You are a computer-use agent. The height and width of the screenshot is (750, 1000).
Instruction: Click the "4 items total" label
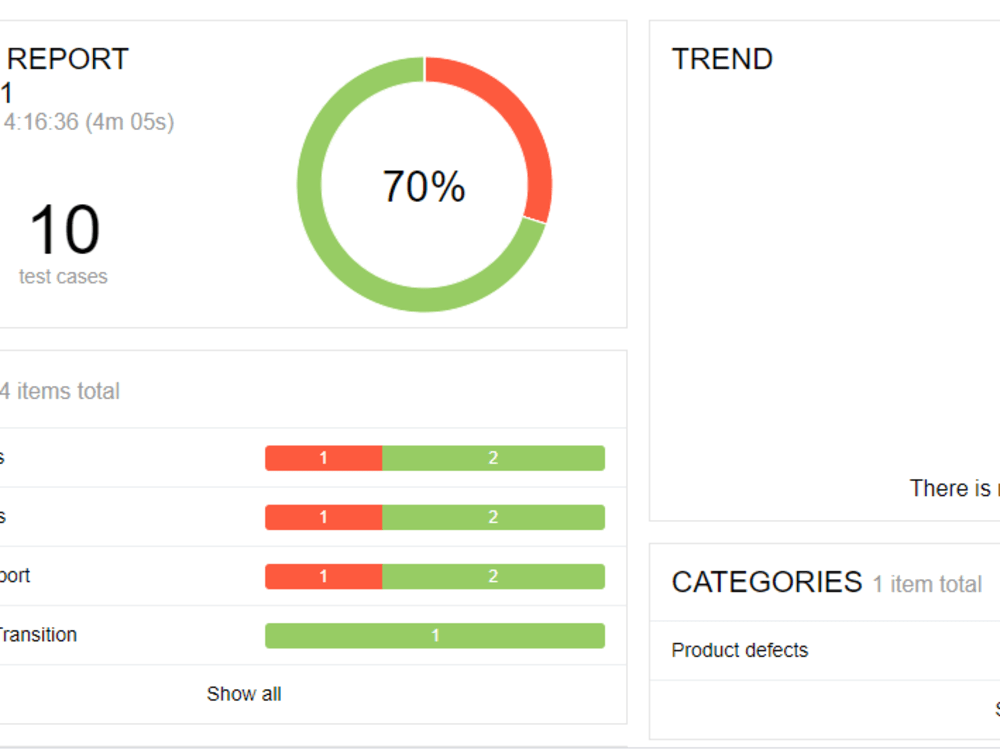60,391
